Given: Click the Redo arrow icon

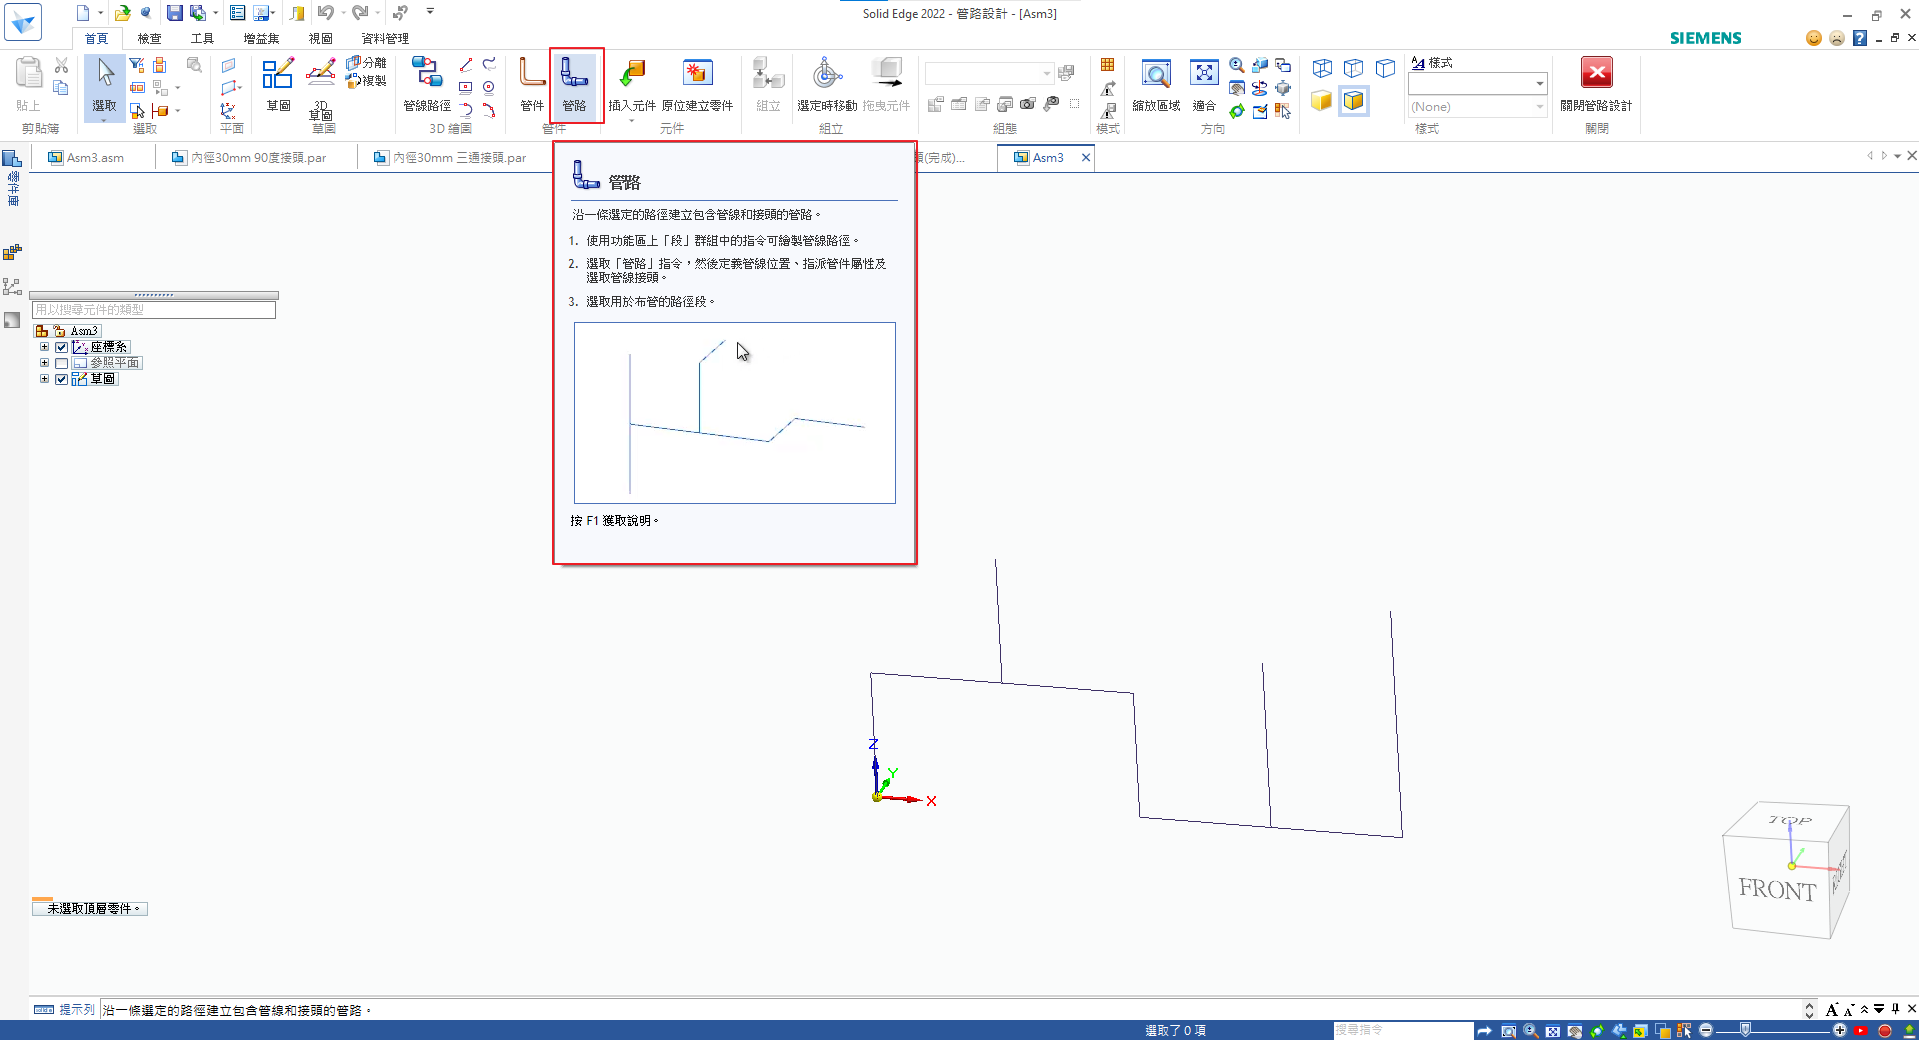Looking at the screenshot, I should 359,13.
